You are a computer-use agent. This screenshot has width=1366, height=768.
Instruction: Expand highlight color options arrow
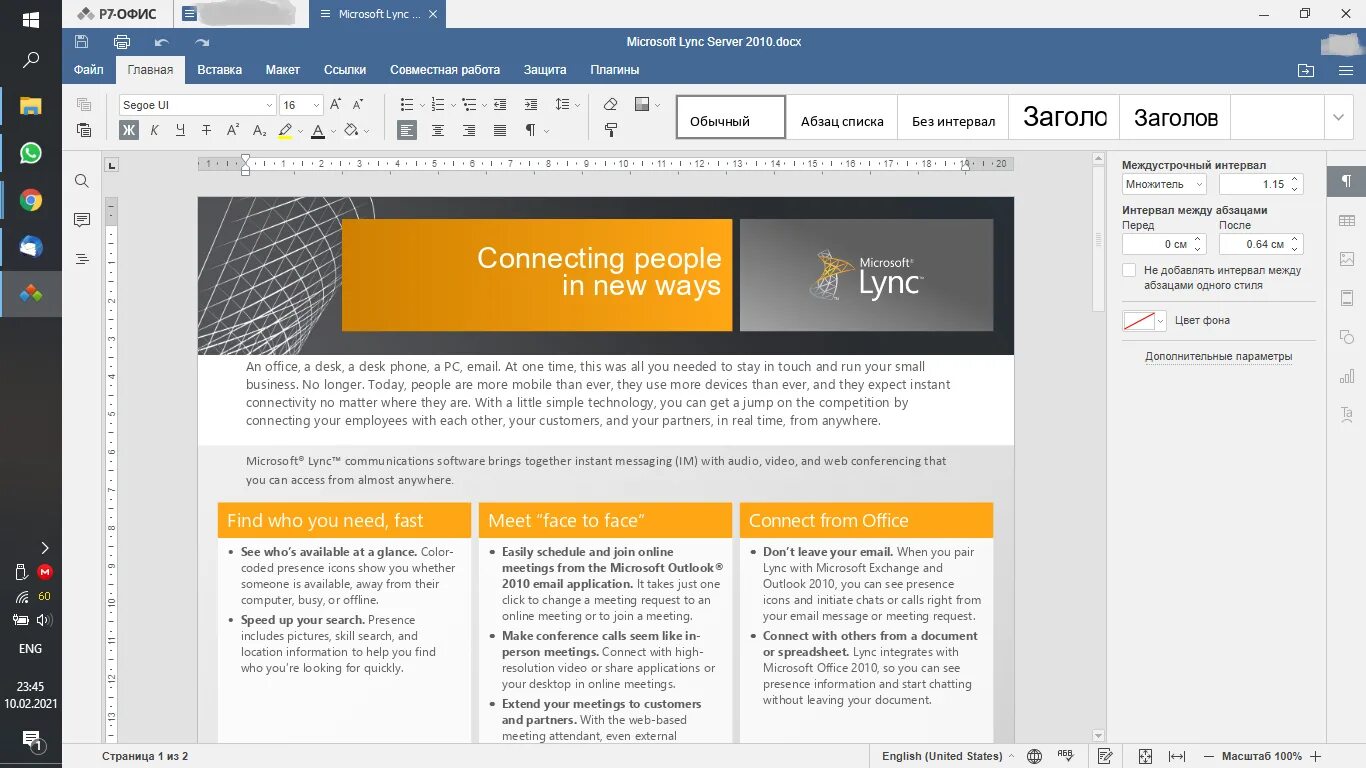pos(300,131)
